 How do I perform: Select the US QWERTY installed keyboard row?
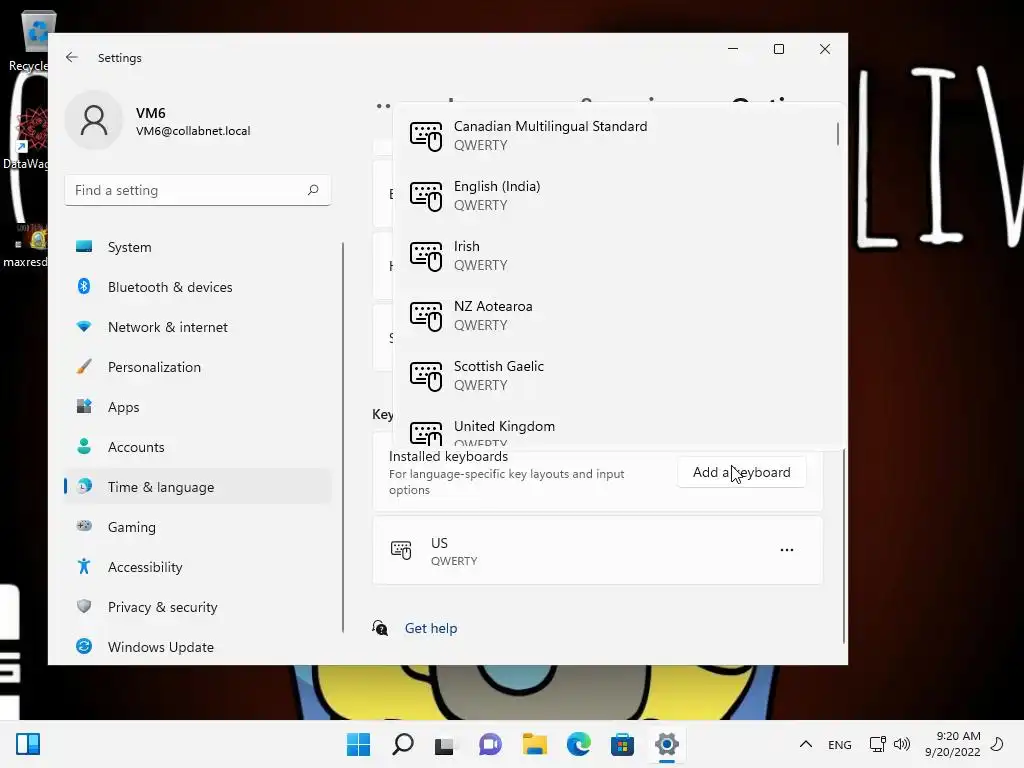pyautogui.click(x=598, y=551)
